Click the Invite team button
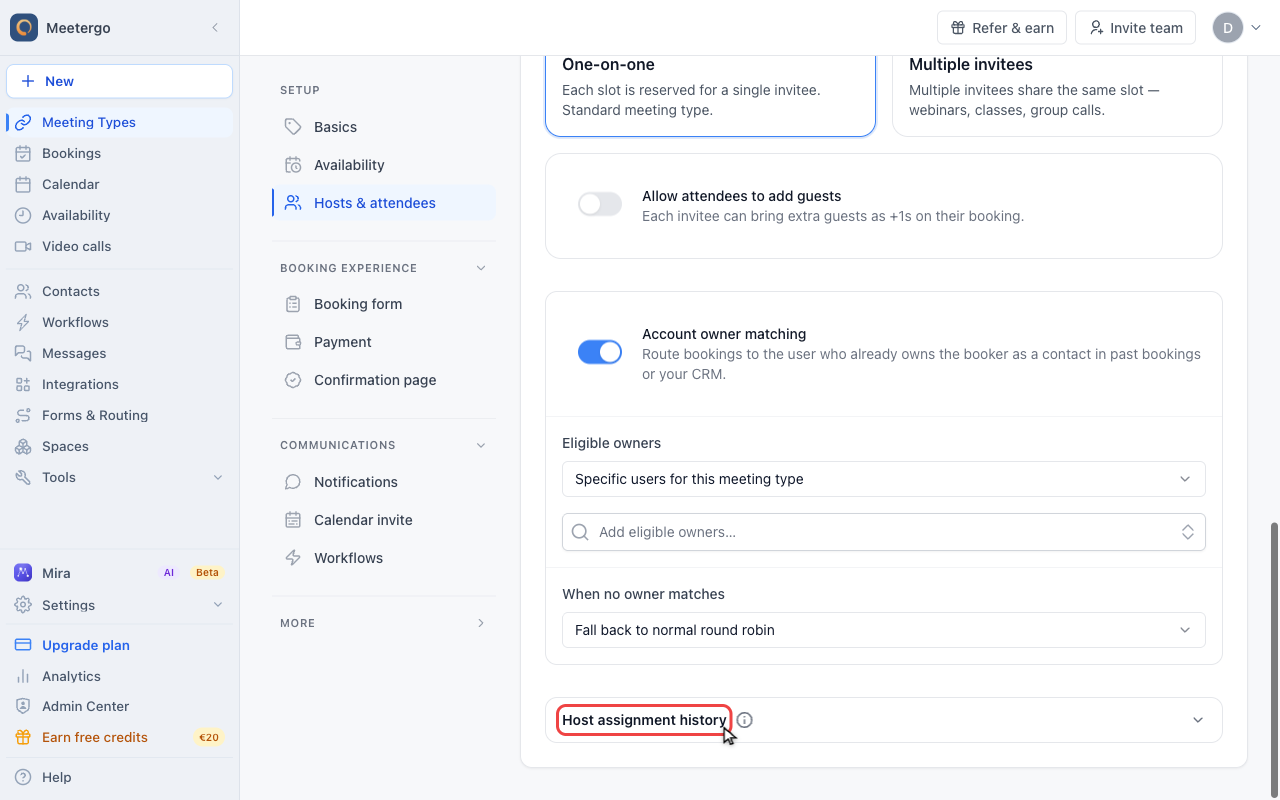1280x800 pixels. 1135,28
